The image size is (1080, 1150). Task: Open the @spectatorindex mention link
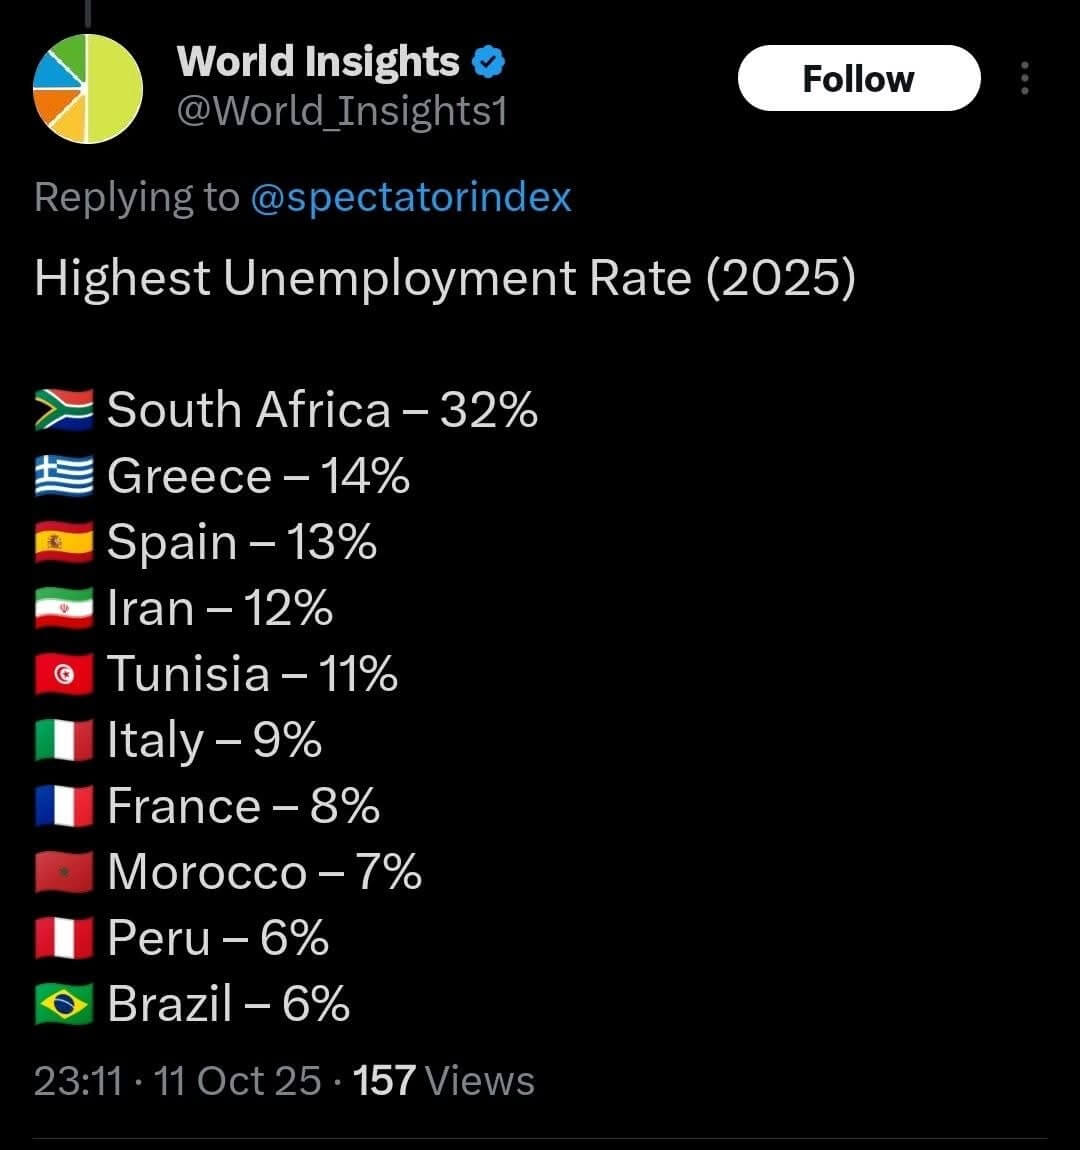410,197
